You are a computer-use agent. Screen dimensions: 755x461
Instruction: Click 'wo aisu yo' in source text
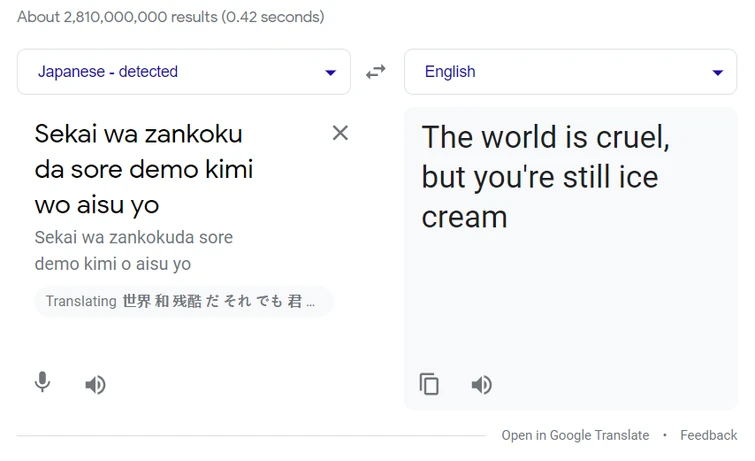pos(97,205)
